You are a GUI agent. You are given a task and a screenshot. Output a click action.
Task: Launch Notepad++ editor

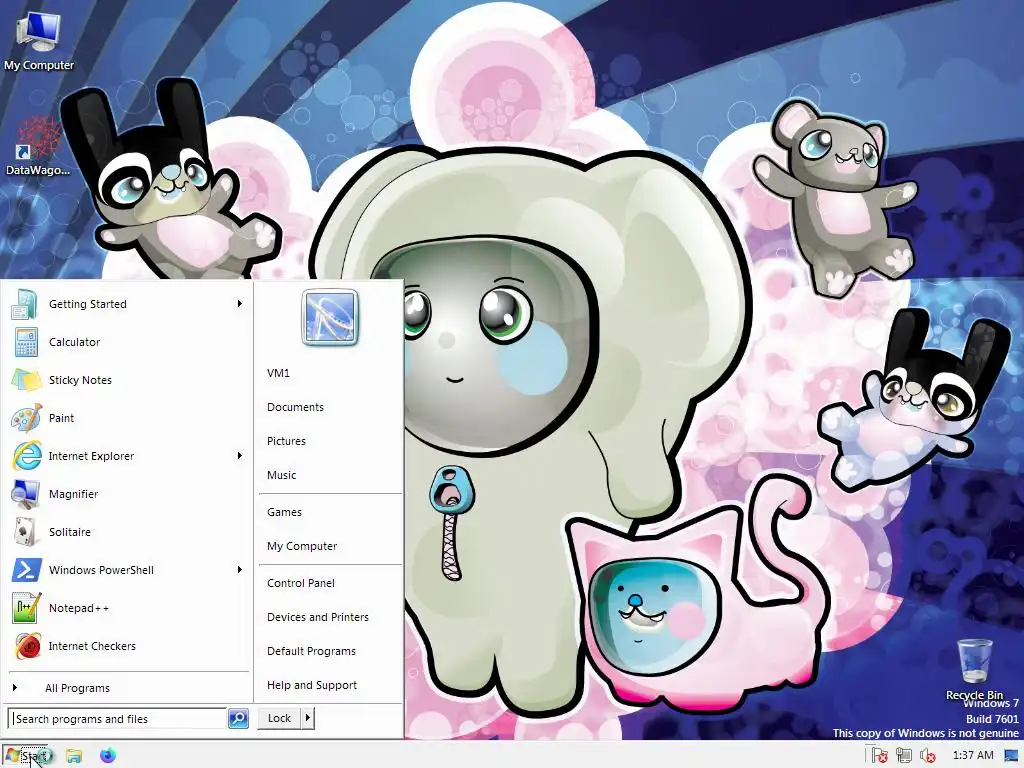pos(127,608)
